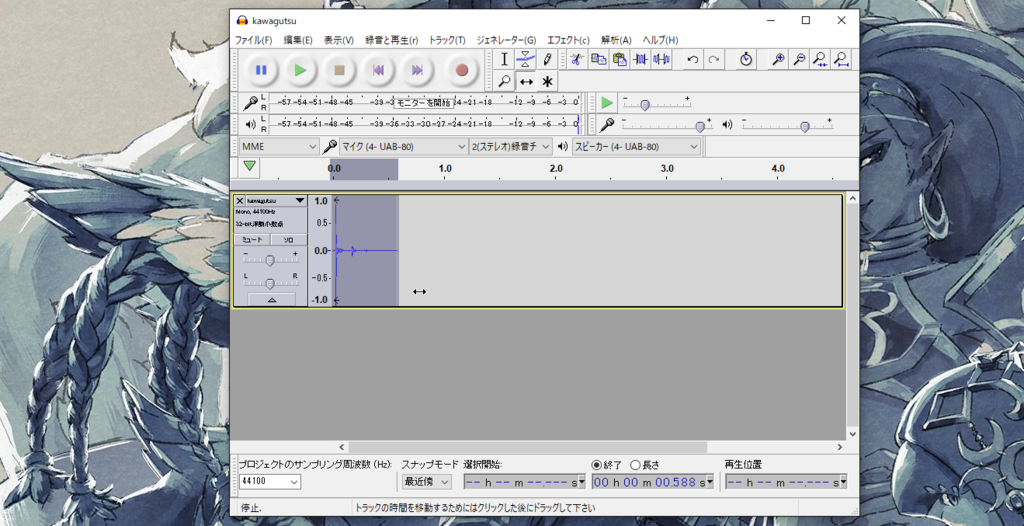The width and height of the screenshot is (1024, 526).
Task: Select the Zoom magnifier tool
Action: (504, 81)
